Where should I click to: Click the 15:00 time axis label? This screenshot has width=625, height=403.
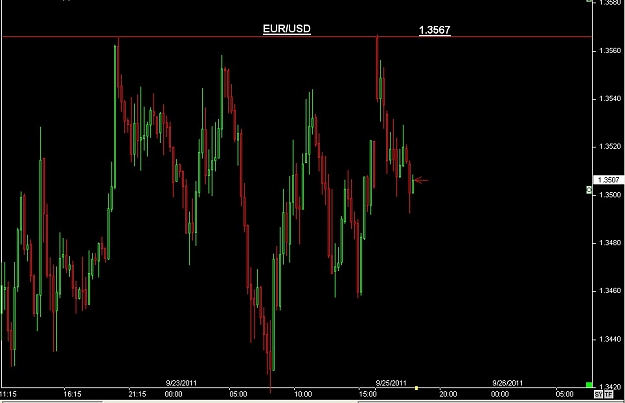[368, 394]
